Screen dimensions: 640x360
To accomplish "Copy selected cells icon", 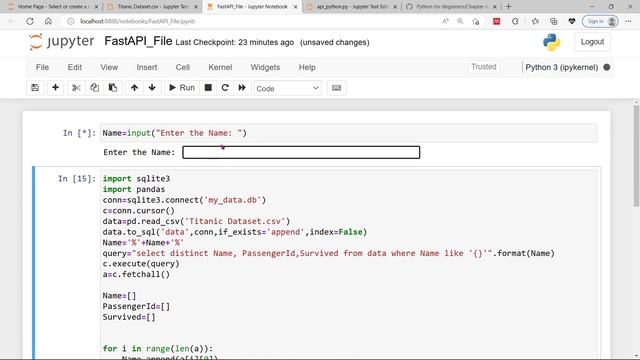I will (x=94, y=88).
